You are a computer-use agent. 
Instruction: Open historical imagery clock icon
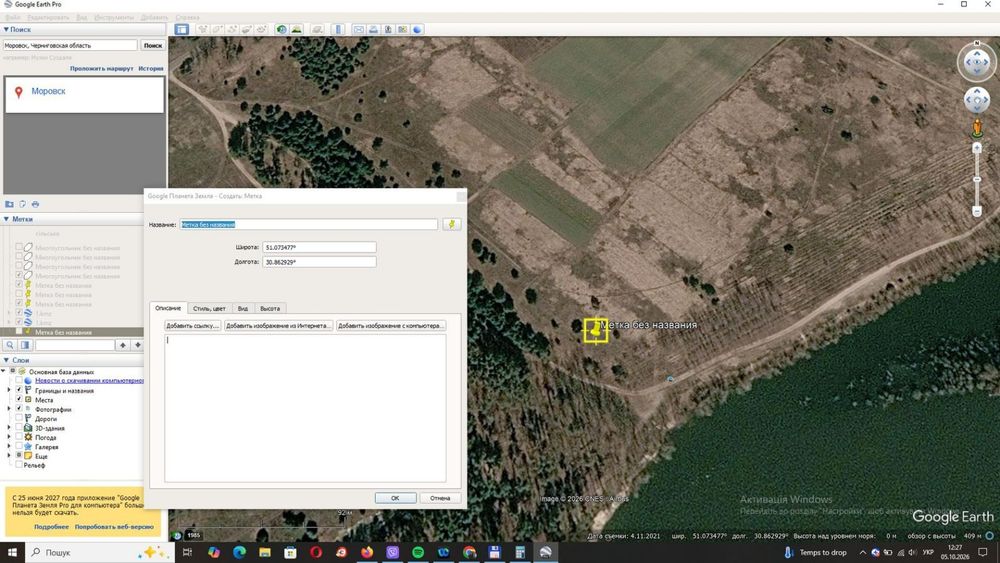(x=281, y=29)
